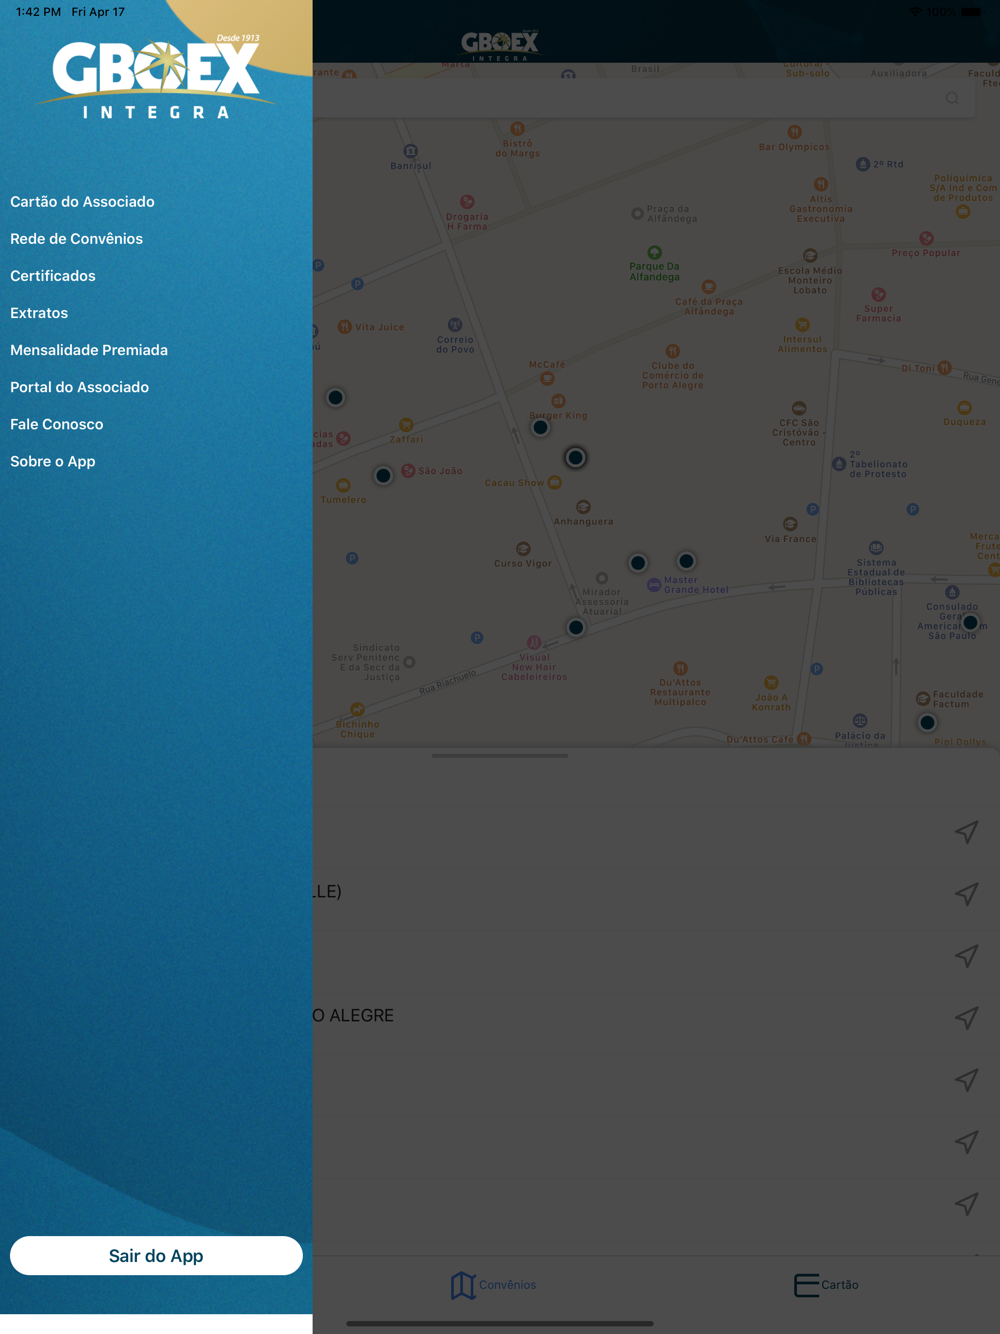Tap the Via France map marker

(790, 524)
